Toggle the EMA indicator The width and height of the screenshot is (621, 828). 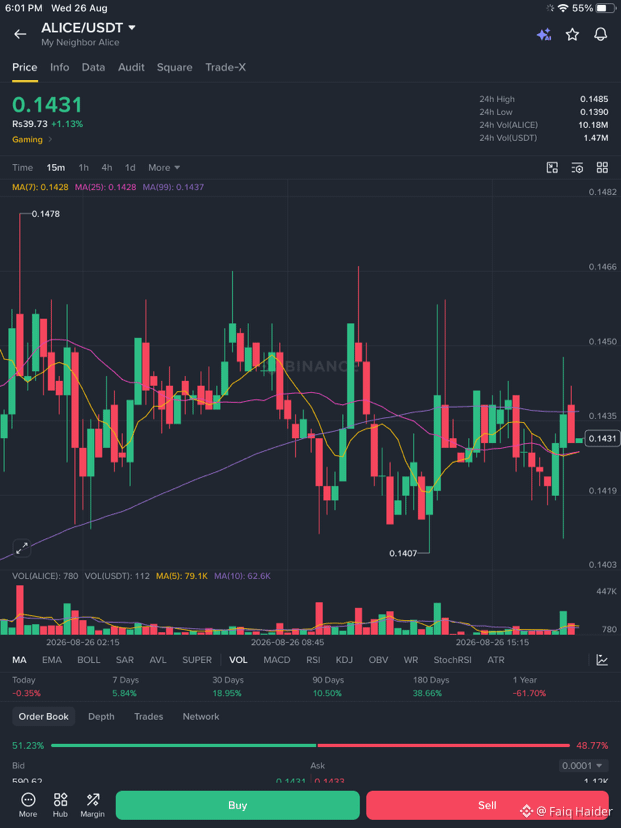[x=52, y=660]
